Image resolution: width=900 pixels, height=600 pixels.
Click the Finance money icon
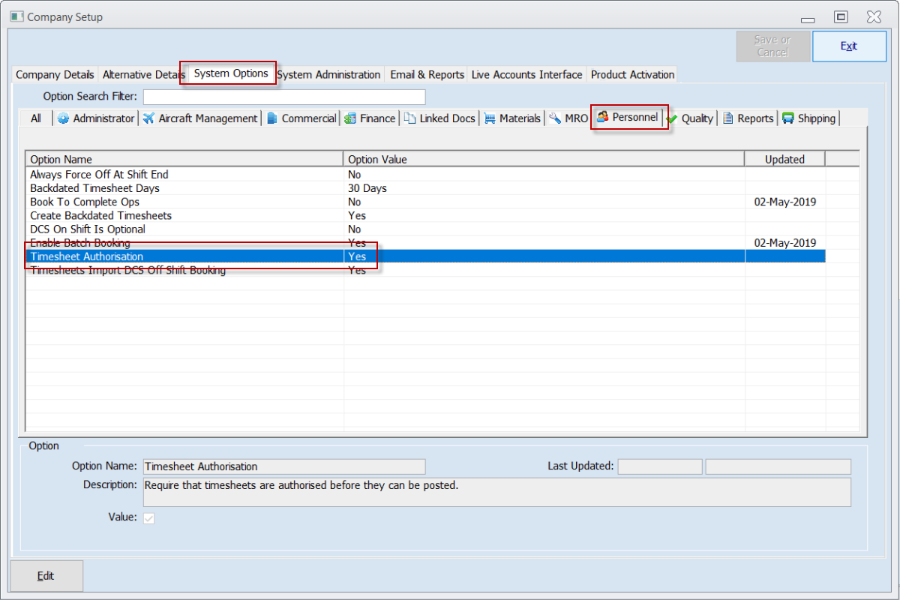350,118
